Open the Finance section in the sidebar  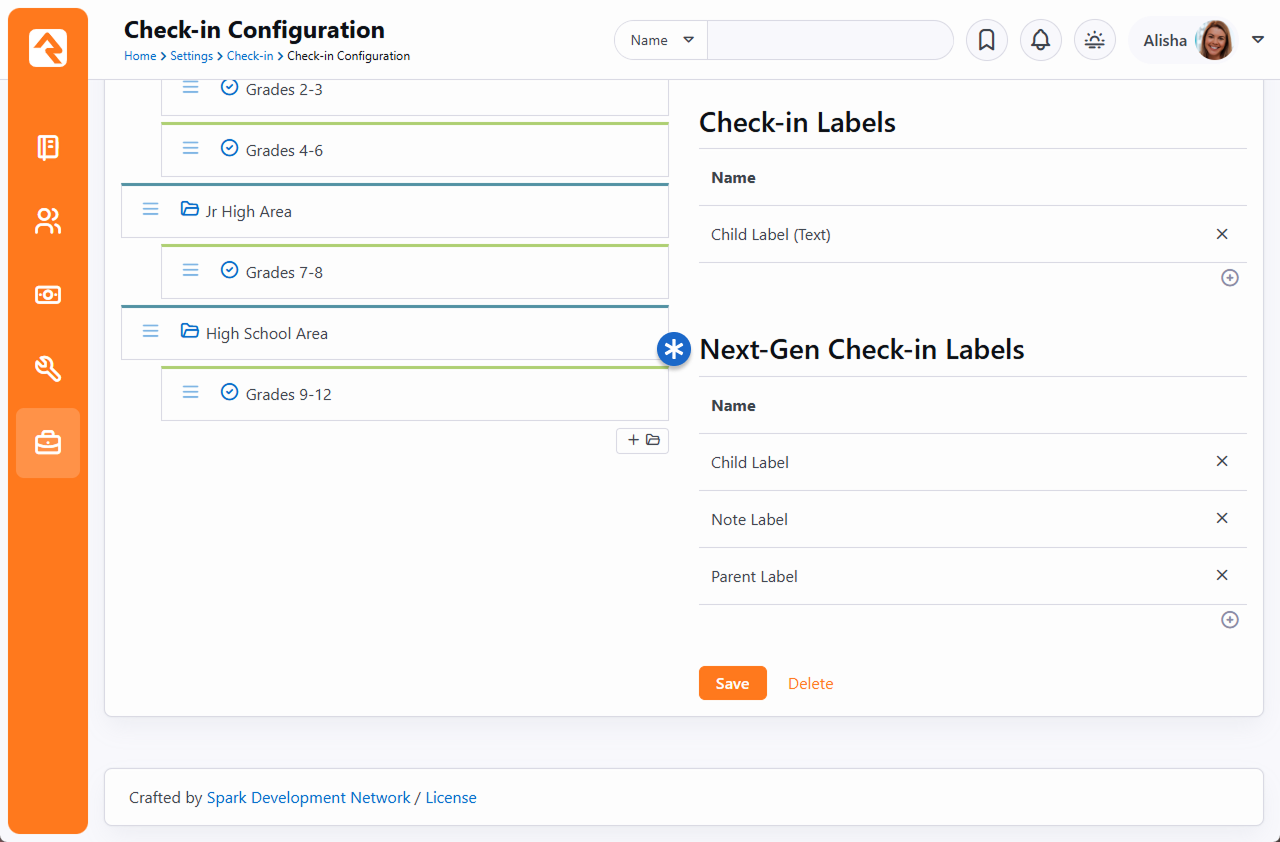click(48, 295)
